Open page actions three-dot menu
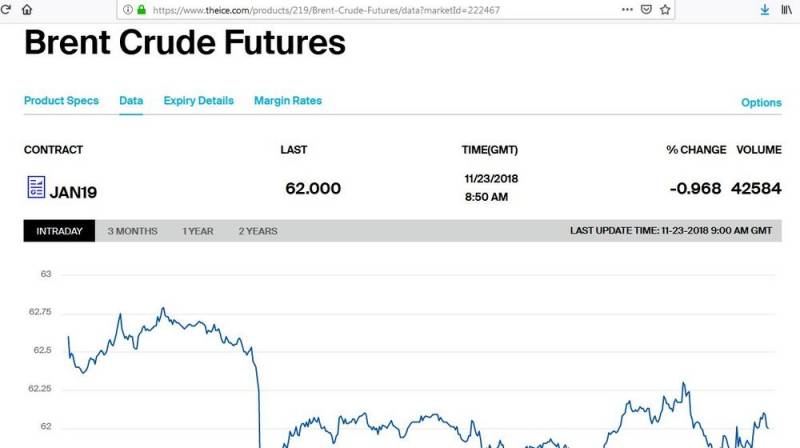800x448 pixels. [627, 9]
